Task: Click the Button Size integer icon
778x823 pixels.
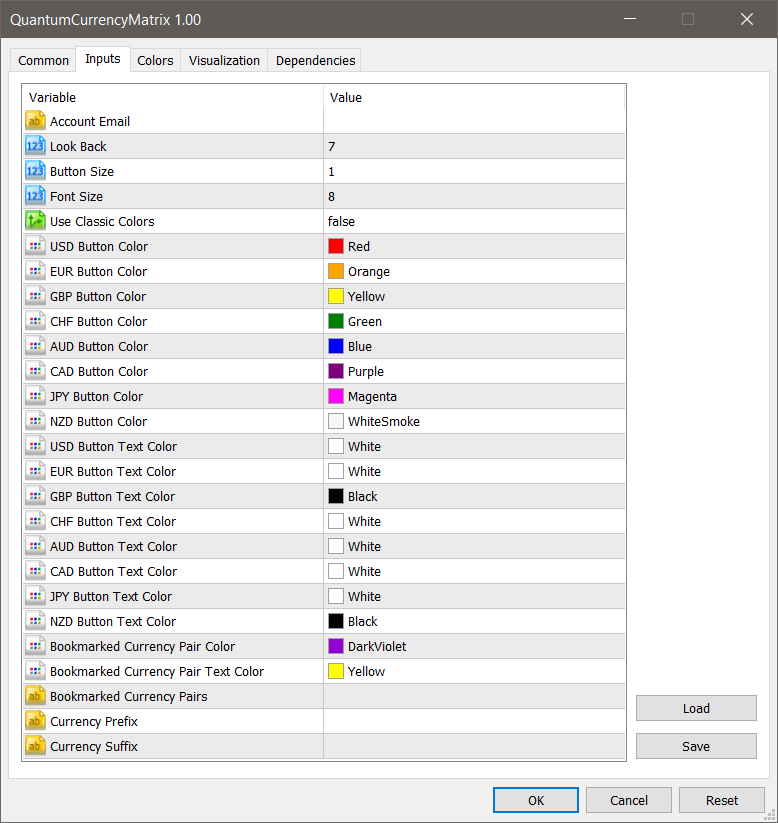Action: [x=35, y=171]
